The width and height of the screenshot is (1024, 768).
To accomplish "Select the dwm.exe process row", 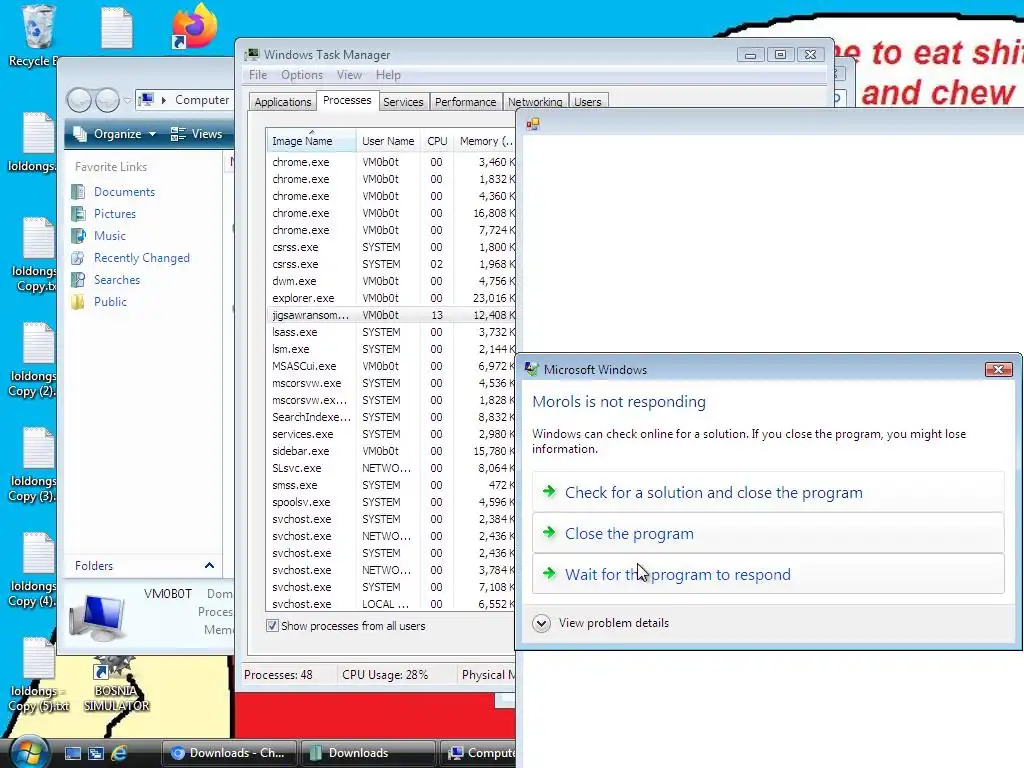I will (391, 281).
